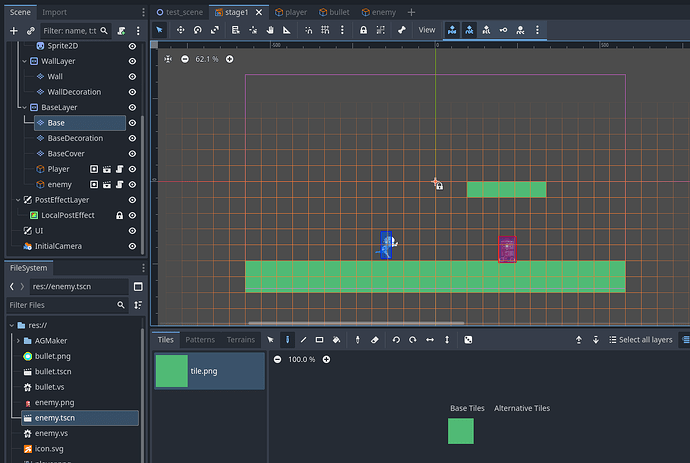Toggle visibility of the InitialCamera node
This screenshot has height=463, width=690.
[x=132, y=246]
